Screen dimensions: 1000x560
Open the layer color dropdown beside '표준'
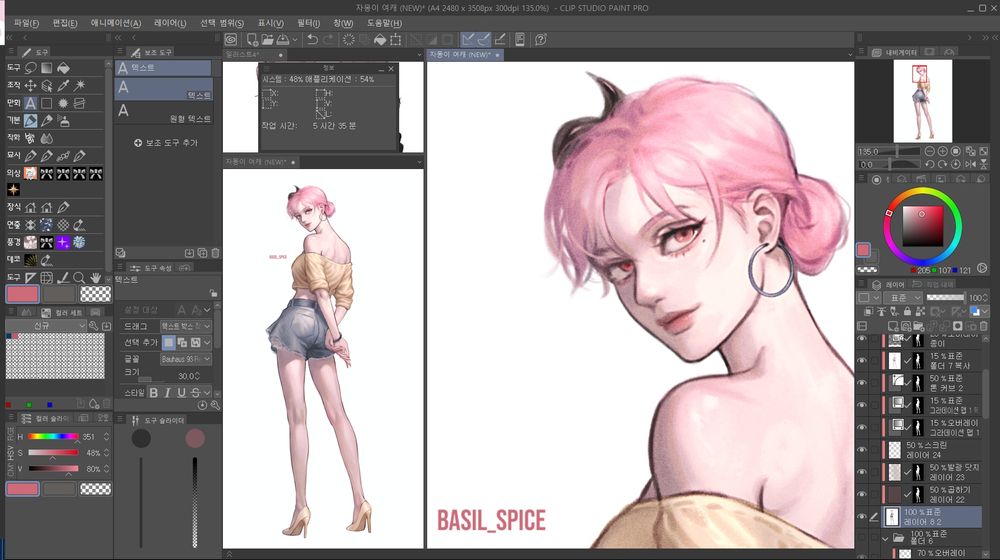pos(869,298)
